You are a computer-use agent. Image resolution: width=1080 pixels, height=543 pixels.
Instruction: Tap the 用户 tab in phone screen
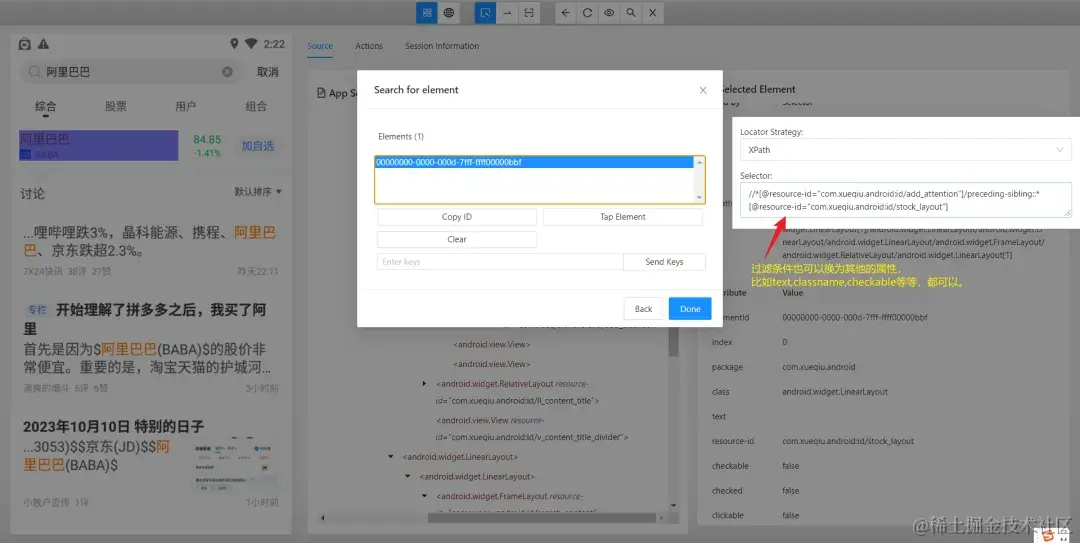pyautogui.click(x=186, y=106)
